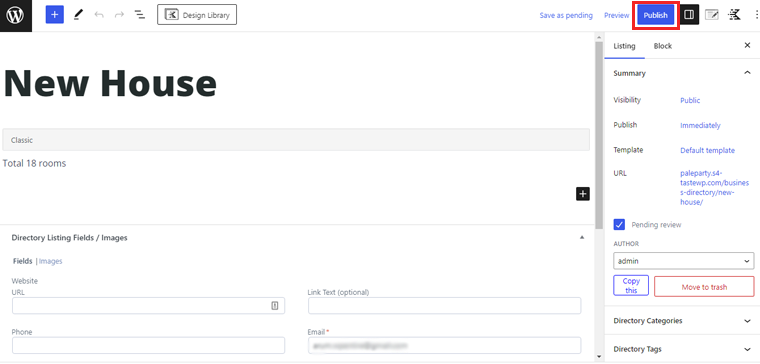Expand the Directory Tags panel
Image resolution: width=760 pixels, height=364 pixels.
coord(682,349)
